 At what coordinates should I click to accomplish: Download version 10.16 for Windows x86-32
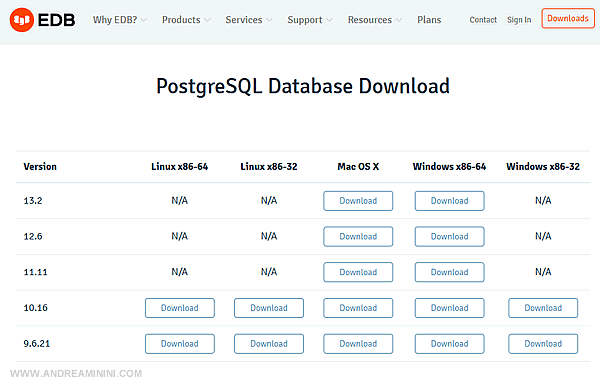[x=543, y=308]
